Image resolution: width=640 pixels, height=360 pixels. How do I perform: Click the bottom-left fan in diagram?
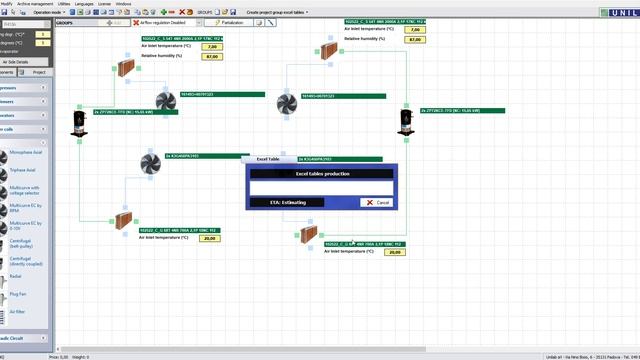(x=151, y=164)
